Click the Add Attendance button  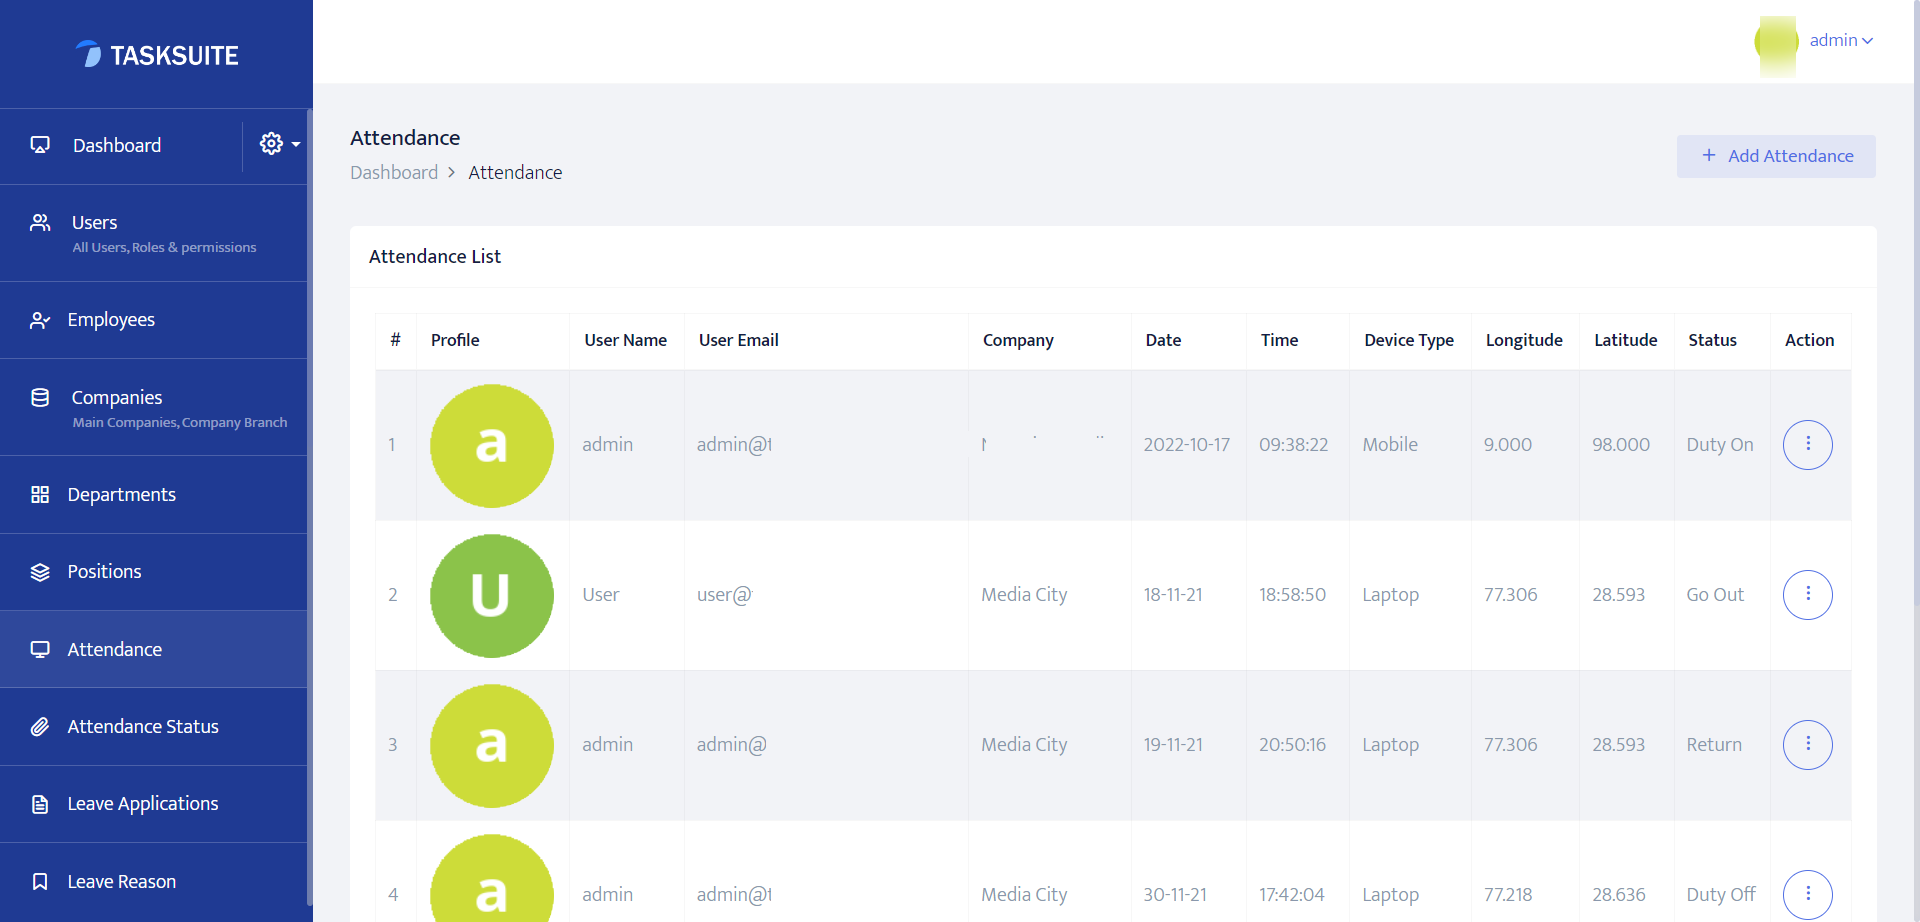(1776, 156)
